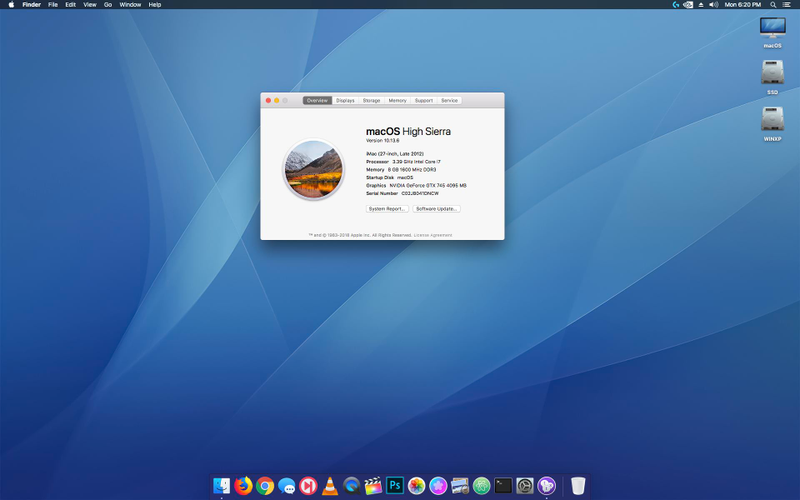
Task: Click the macOS High Sierra title
Action: click(x=408, y=131)
